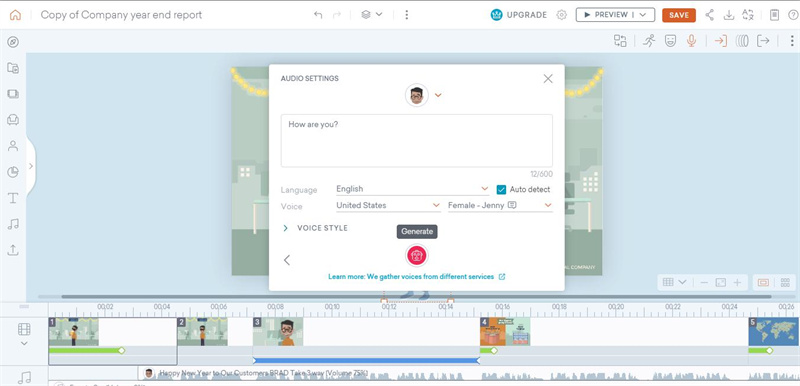The height and width of the screenshot is (386, 800).
Task: Open the props armchair icon in sidebar
Action: point(13,120)
